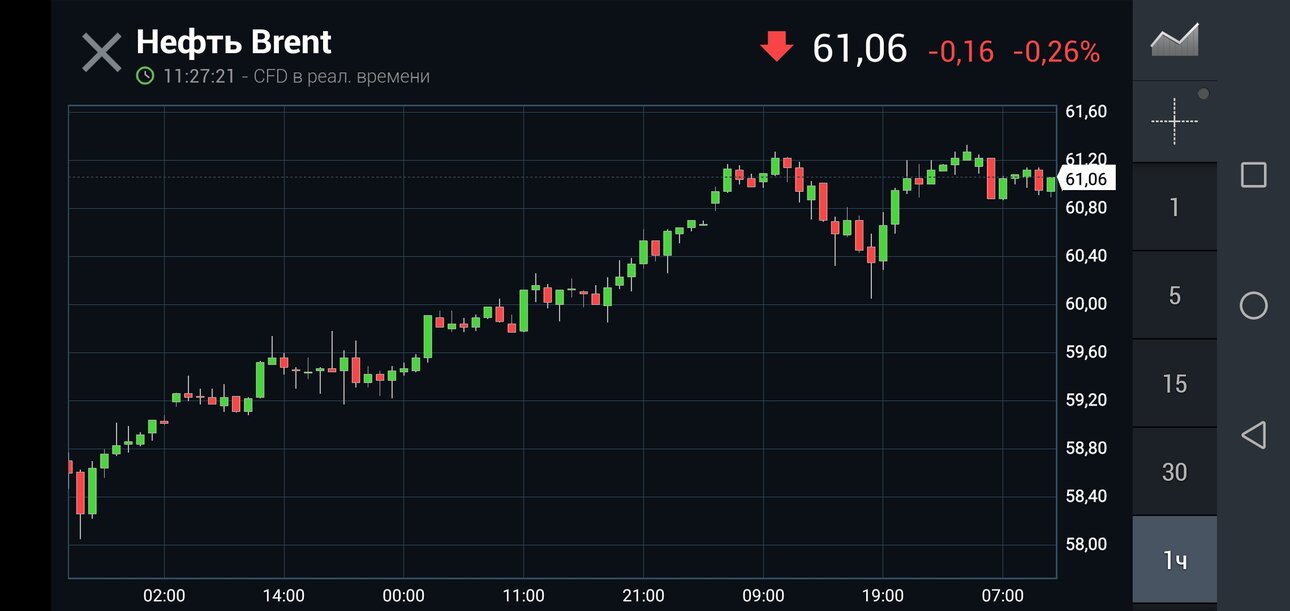This screenshot has width=1290, height=611.
Task: Enable the crosshair cursor tool
Action: coord(1174,121)
